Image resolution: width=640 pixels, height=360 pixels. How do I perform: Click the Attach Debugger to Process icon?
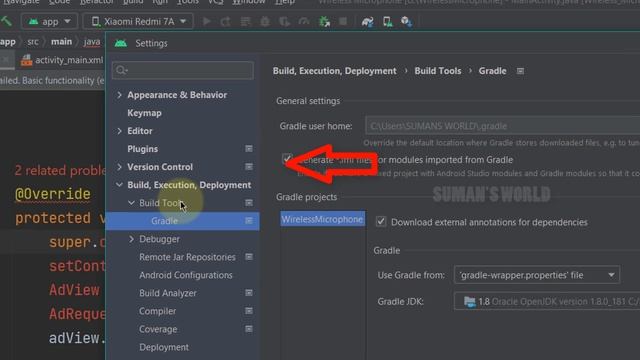[324, 21]
